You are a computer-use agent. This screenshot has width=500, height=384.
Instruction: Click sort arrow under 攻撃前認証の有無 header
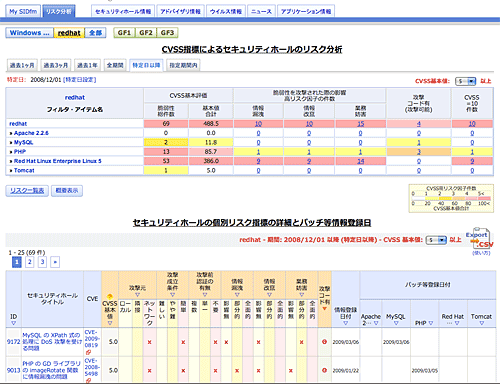205,295
